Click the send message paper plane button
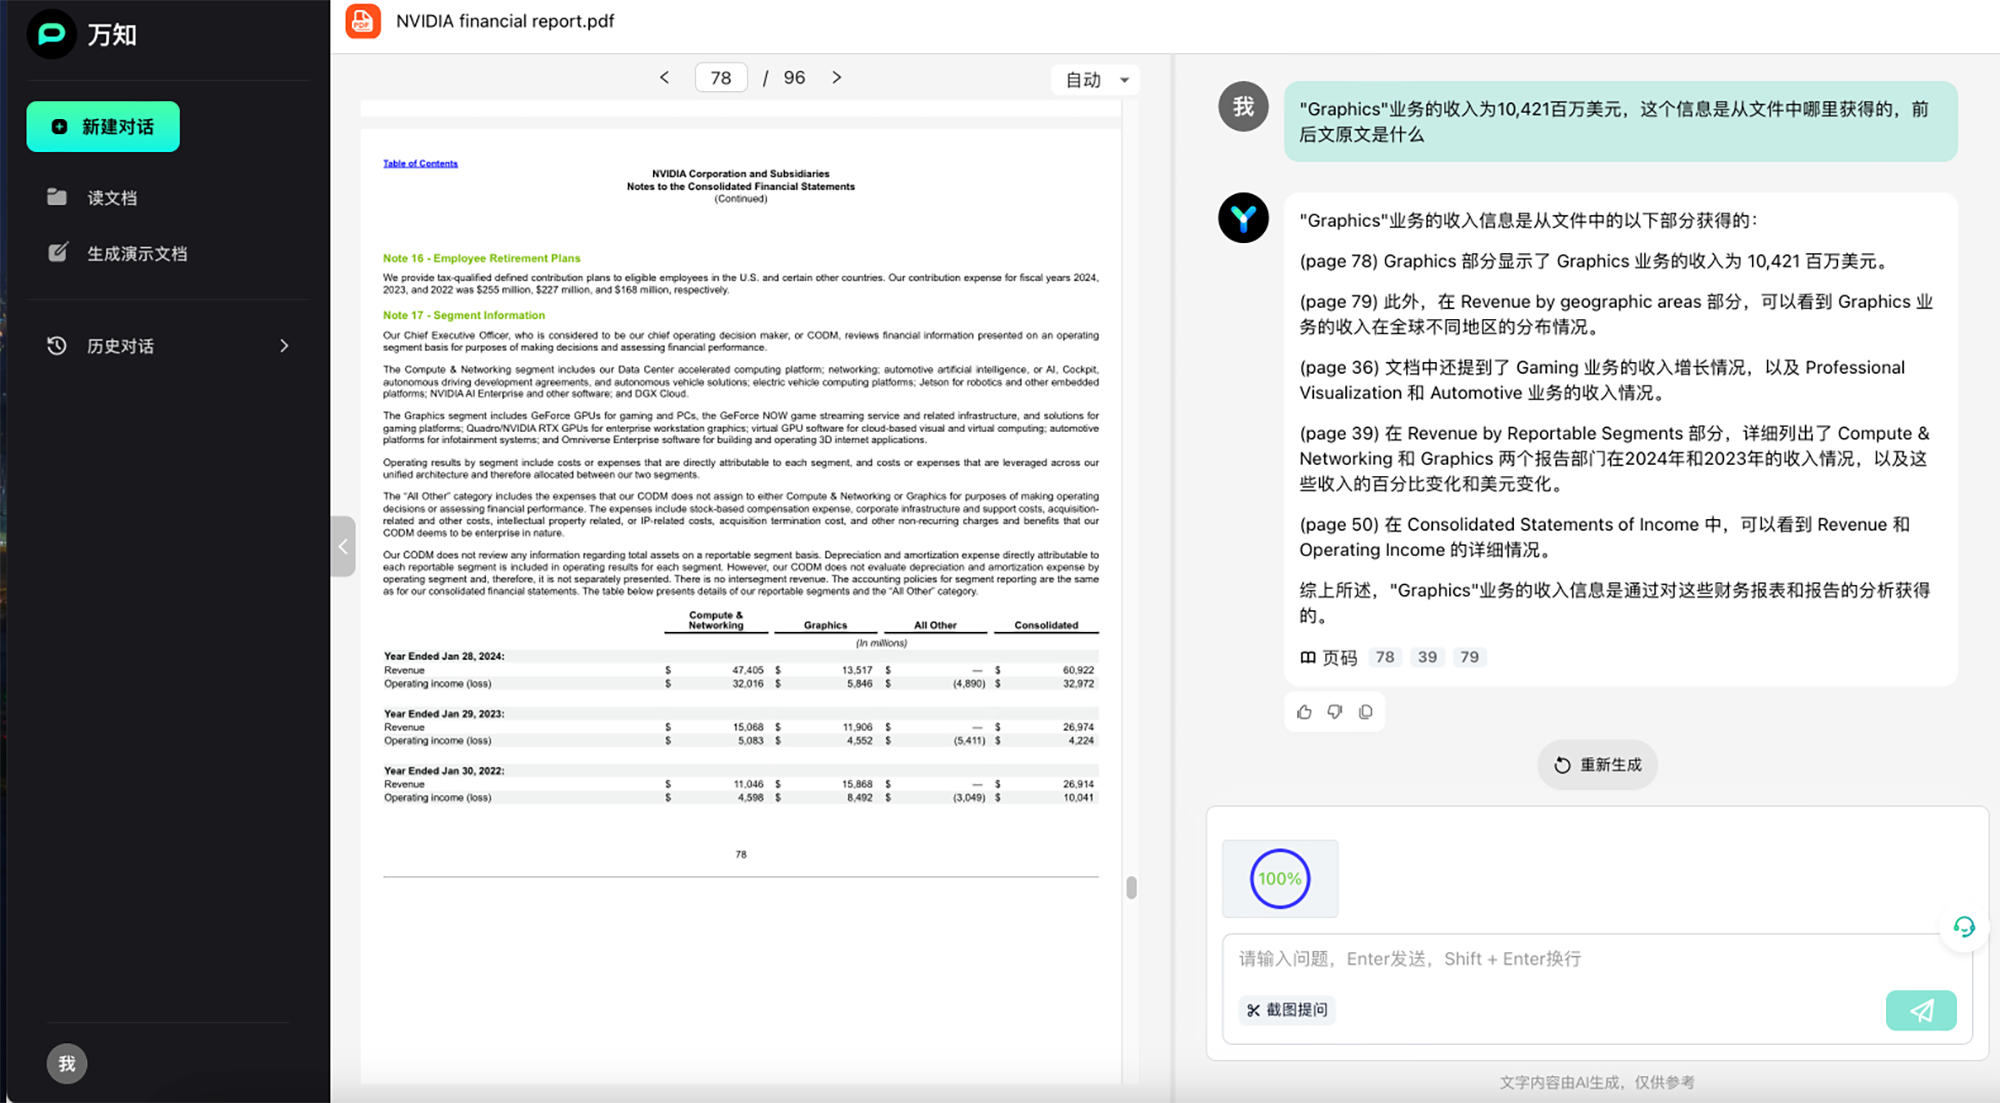Screen dimensions: 2000x1103 [1920, 1010]
